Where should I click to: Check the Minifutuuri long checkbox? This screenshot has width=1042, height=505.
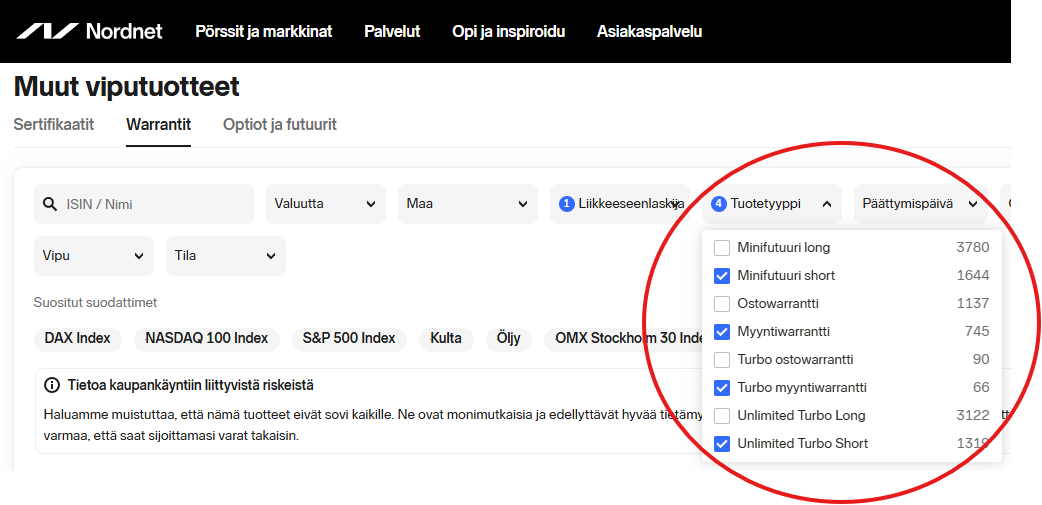pos(722,248)
